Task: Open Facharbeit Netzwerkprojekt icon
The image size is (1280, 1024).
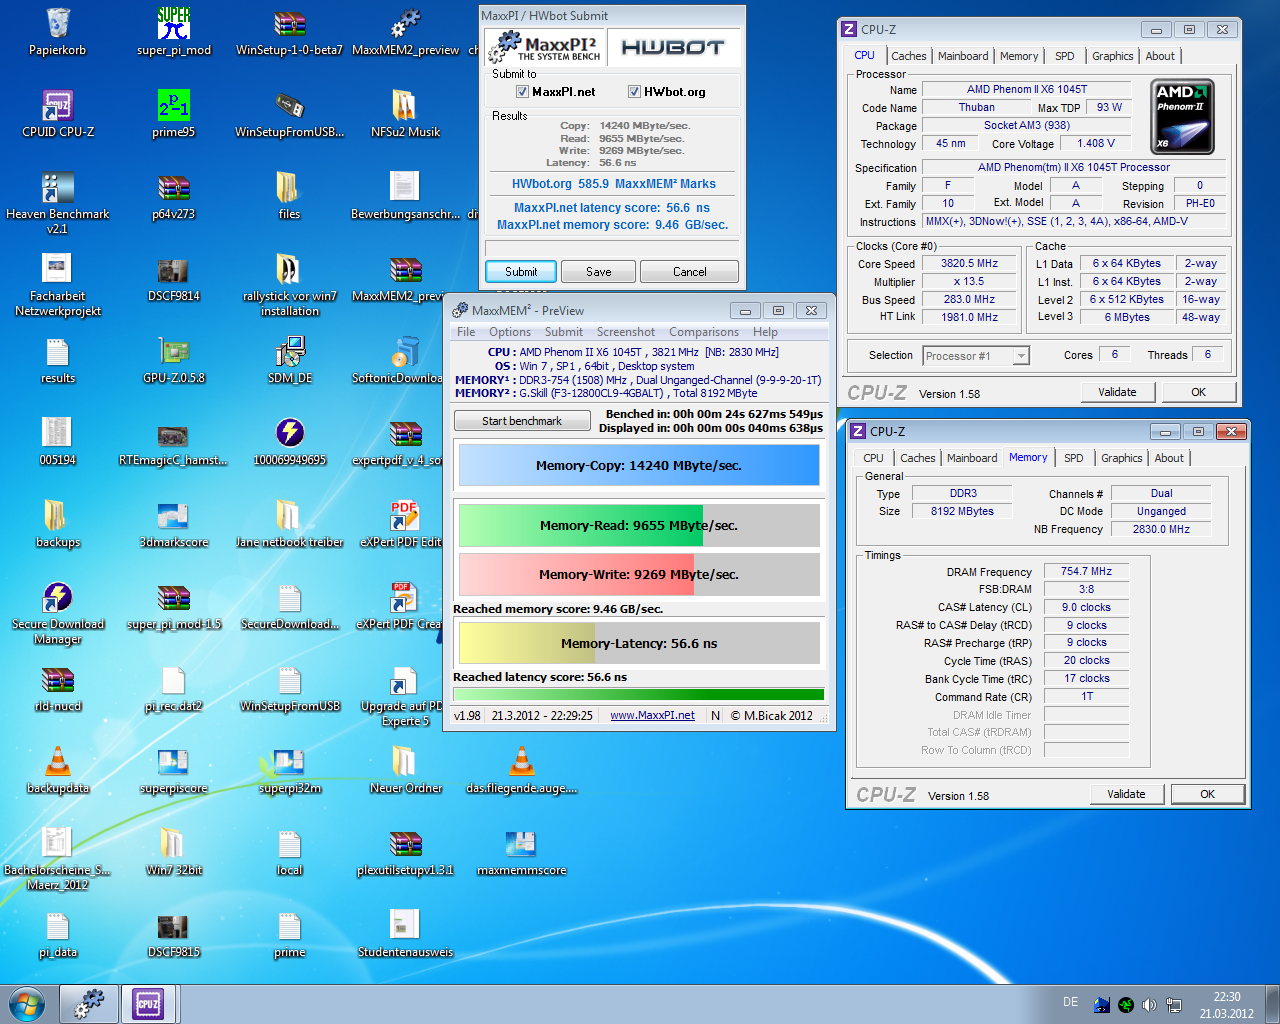Action: pyautogui.click(x=58, y=285)
